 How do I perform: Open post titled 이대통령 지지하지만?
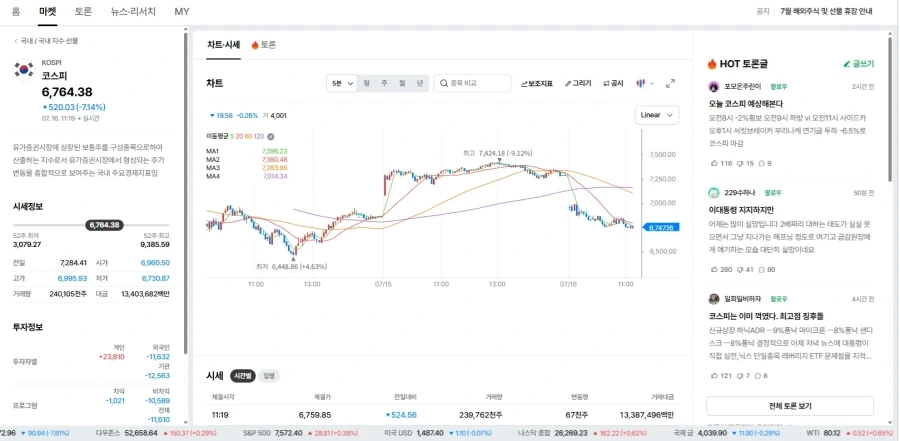[740, 210]
